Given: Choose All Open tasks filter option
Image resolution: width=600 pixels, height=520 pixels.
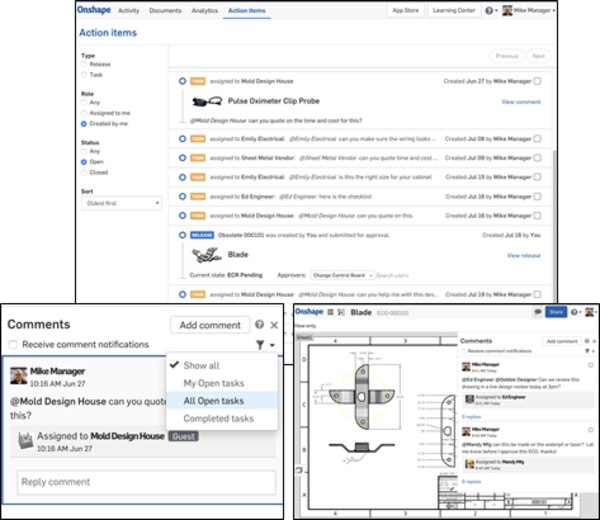Looking at the screenshot, I should (222, 401).
